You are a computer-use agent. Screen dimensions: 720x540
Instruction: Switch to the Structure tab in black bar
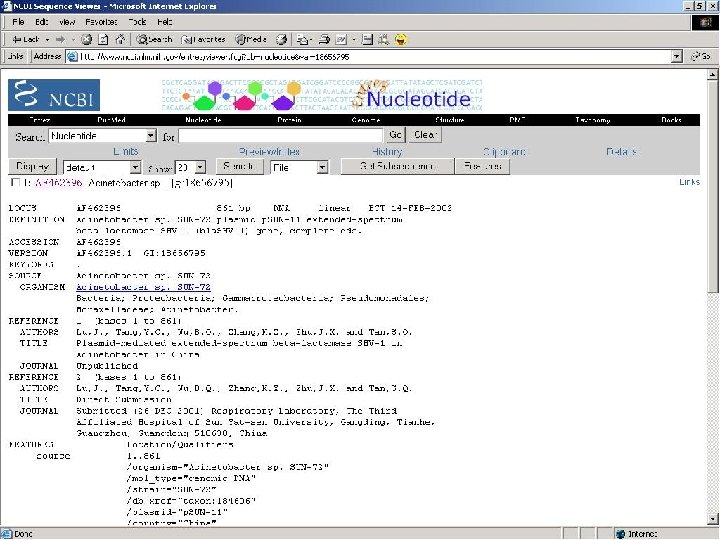click(450, 120)
